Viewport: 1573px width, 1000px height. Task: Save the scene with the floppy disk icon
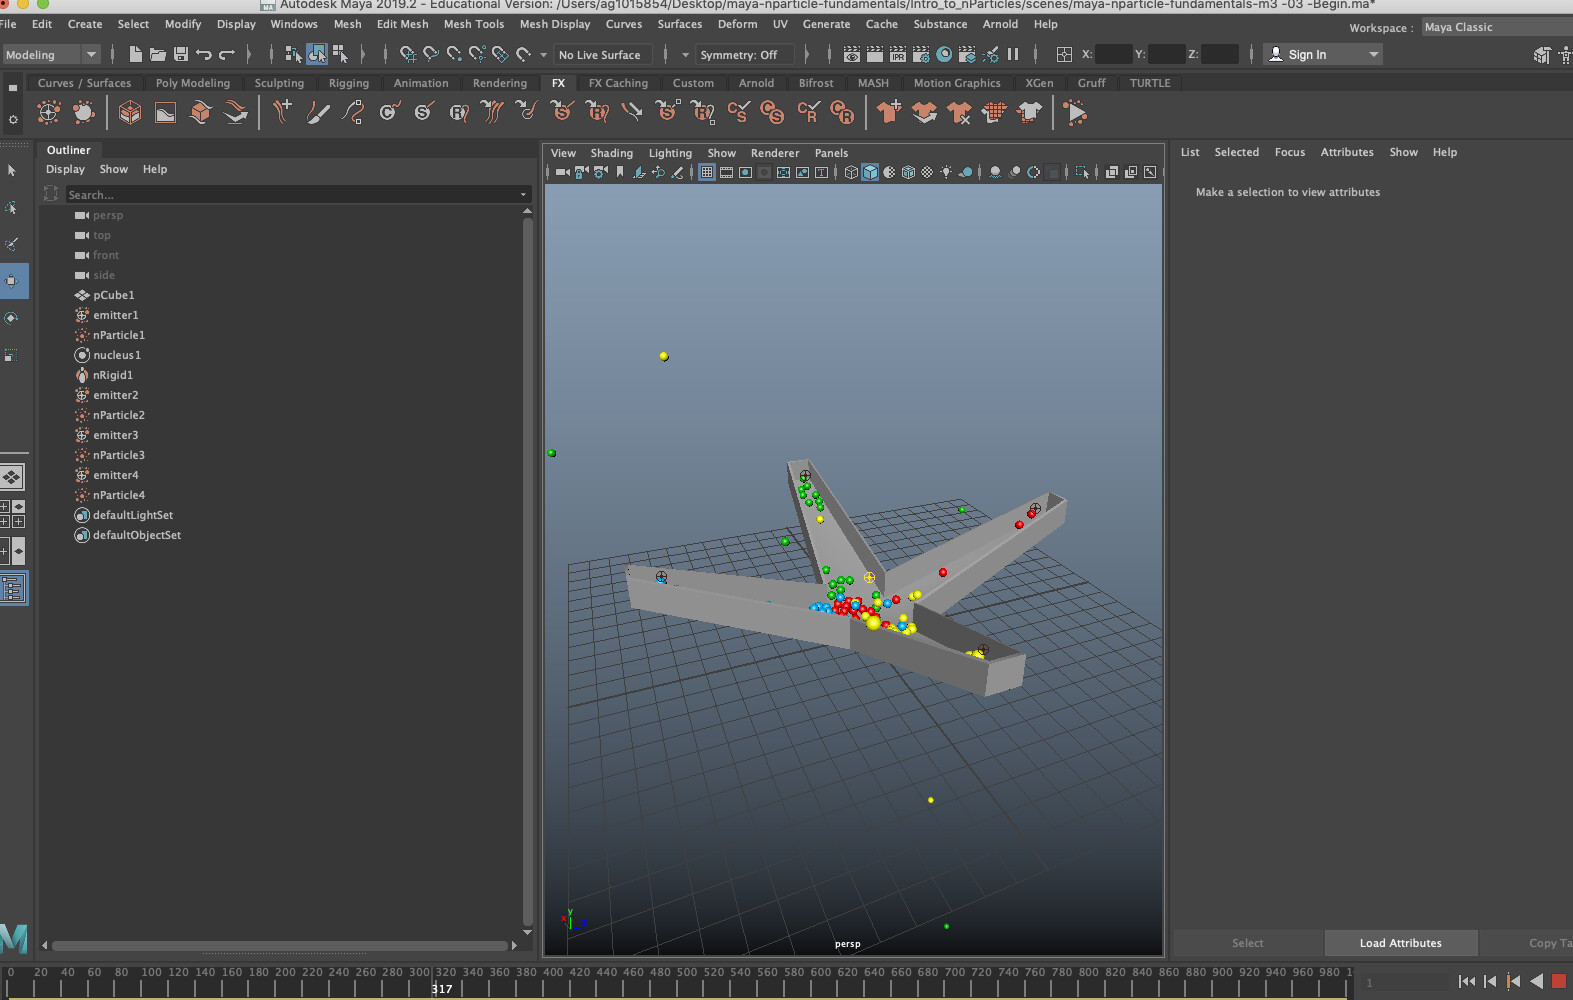point(181,54)
